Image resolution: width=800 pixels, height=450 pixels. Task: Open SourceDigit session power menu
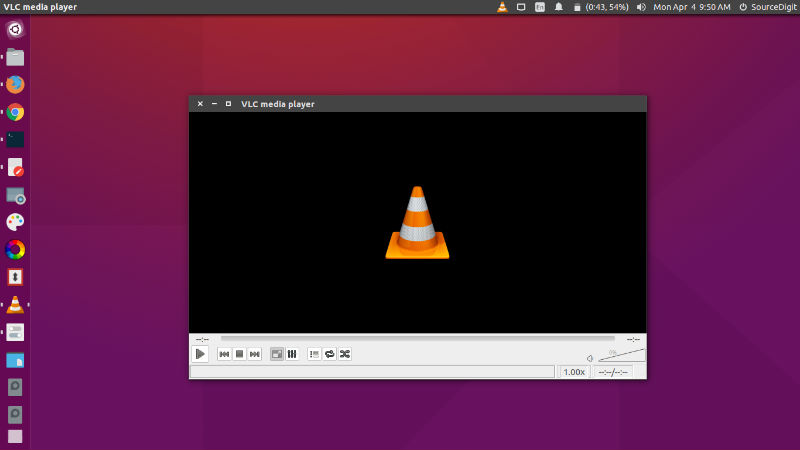pos(767,7)
